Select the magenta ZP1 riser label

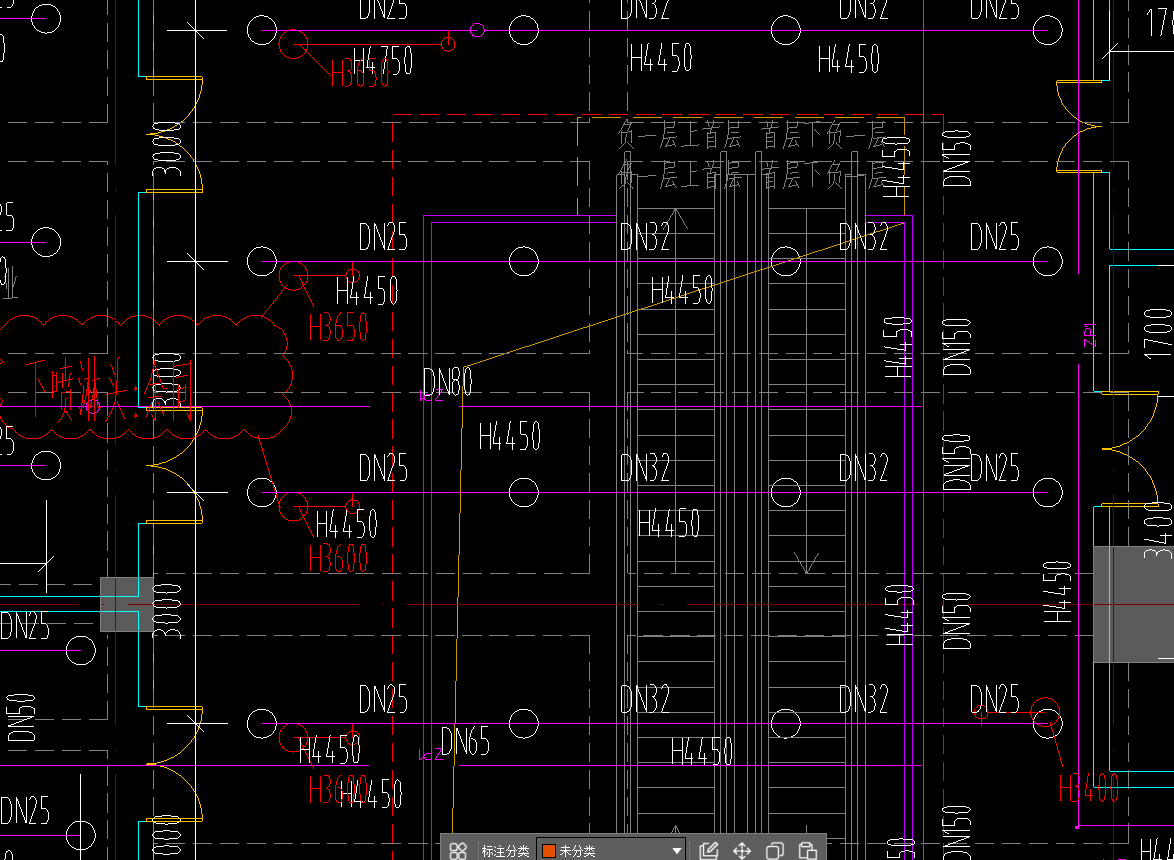click(1089, 335)
